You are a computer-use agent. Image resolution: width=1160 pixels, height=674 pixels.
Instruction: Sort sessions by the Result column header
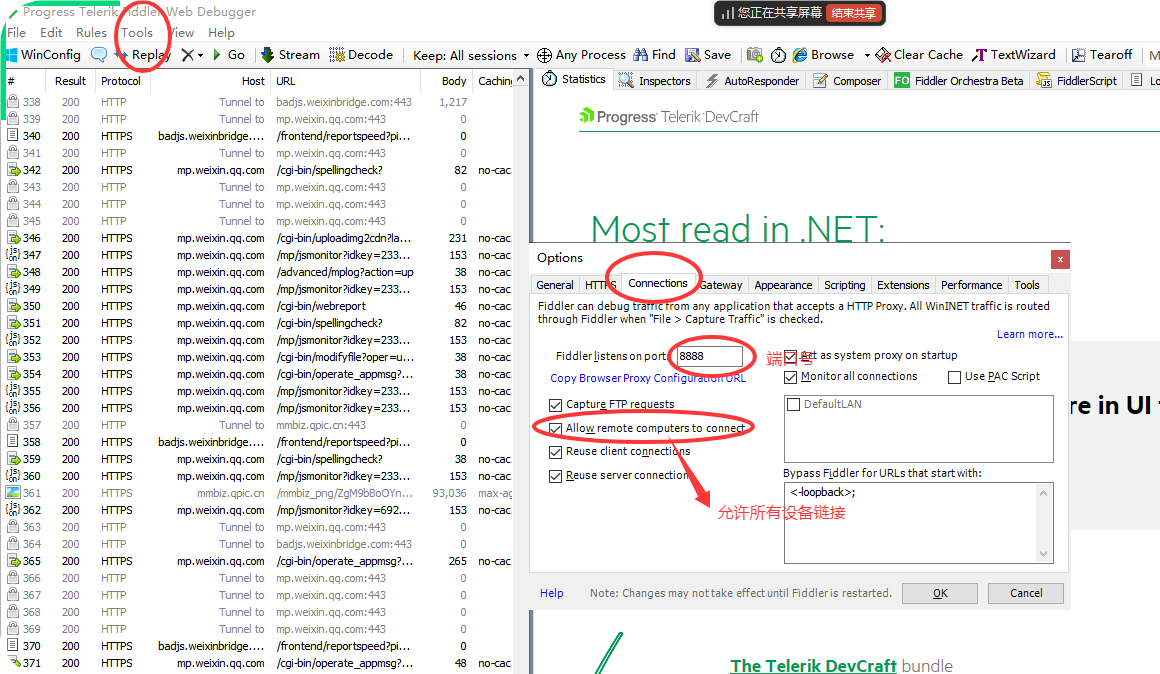(x=70, y=81)
